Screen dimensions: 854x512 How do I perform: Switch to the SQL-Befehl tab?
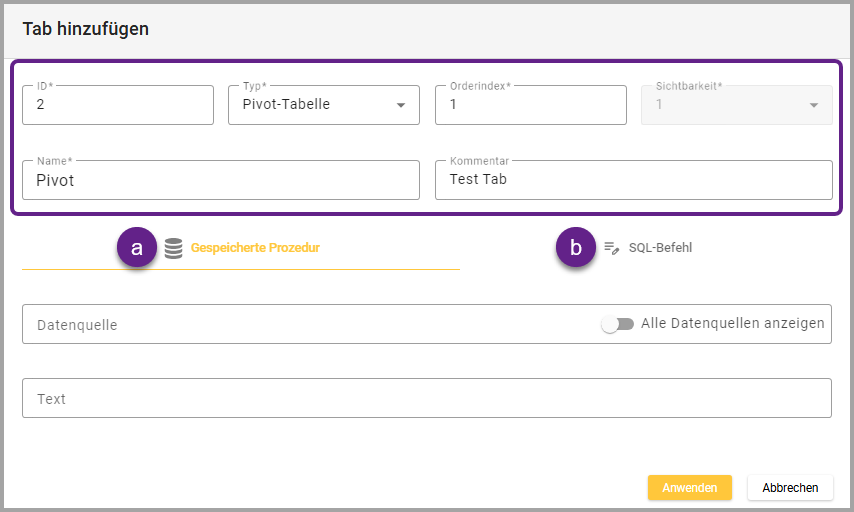[660, 248]
